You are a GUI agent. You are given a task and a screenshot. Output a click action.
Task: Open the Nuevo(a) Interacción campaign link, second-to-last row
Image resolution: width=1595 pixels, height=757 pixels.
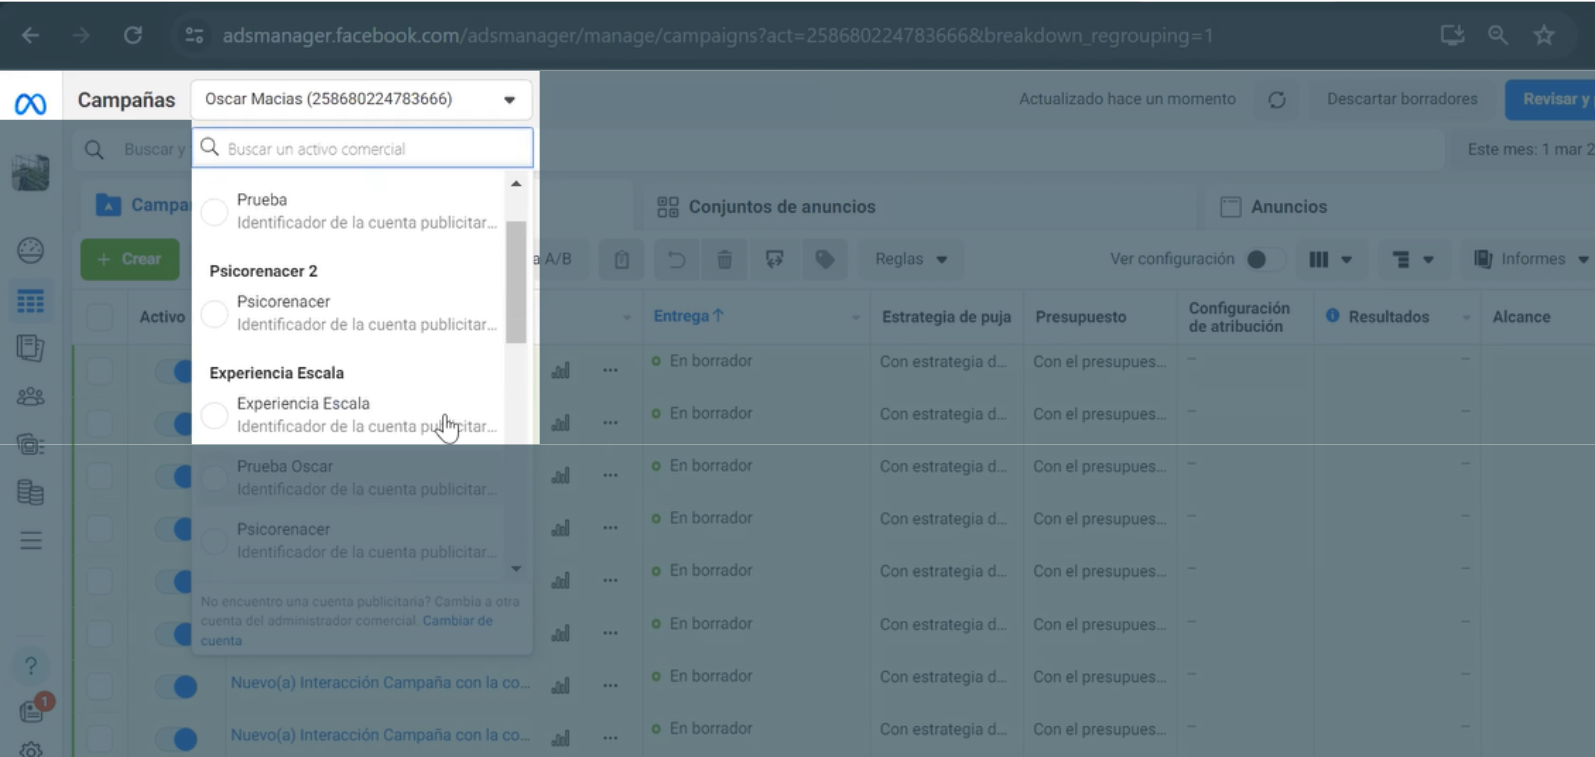380,683
